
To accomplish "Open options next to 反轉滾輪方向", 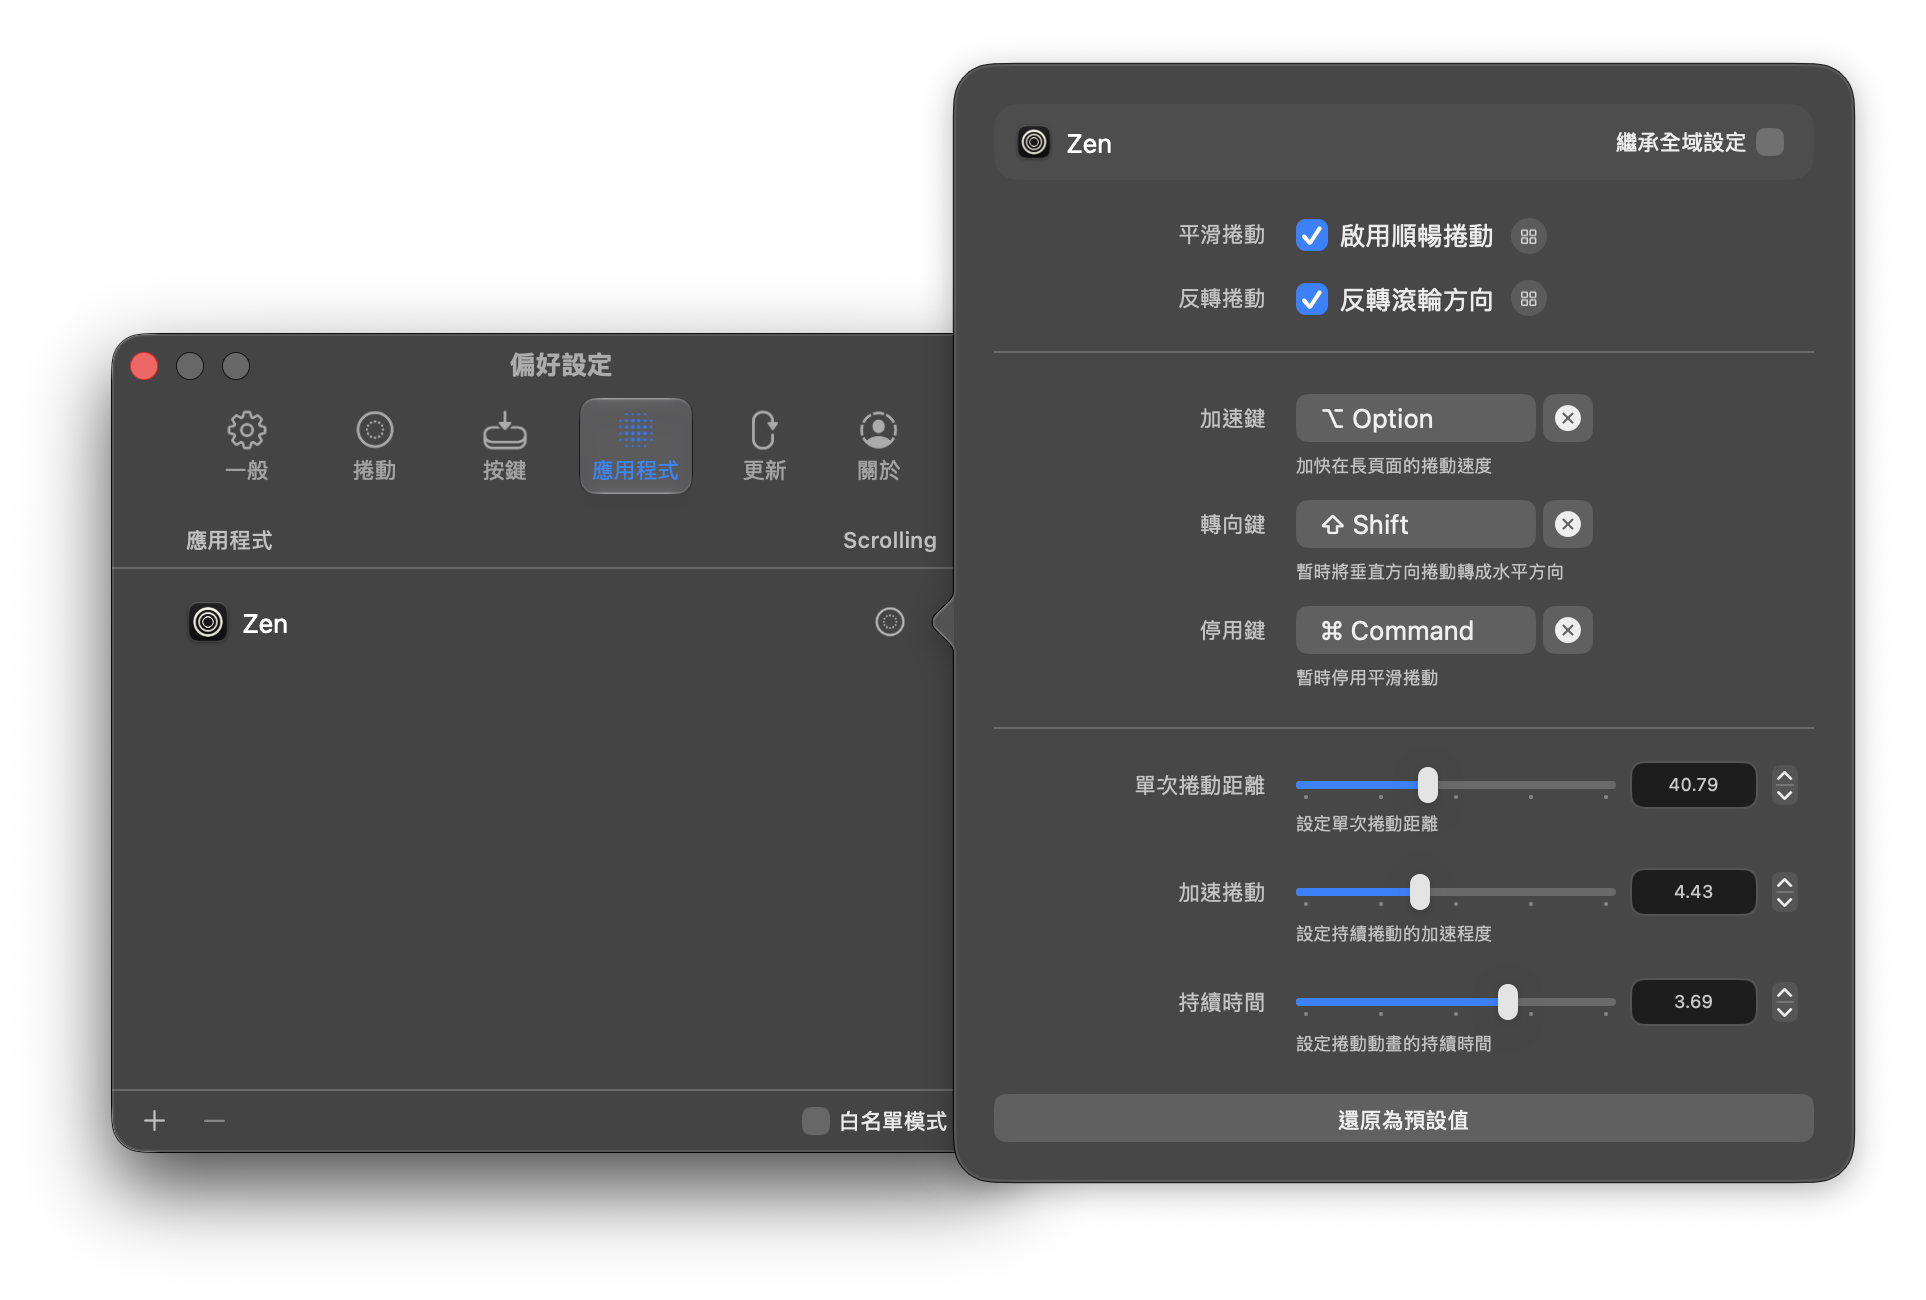I will (1528, 299).
